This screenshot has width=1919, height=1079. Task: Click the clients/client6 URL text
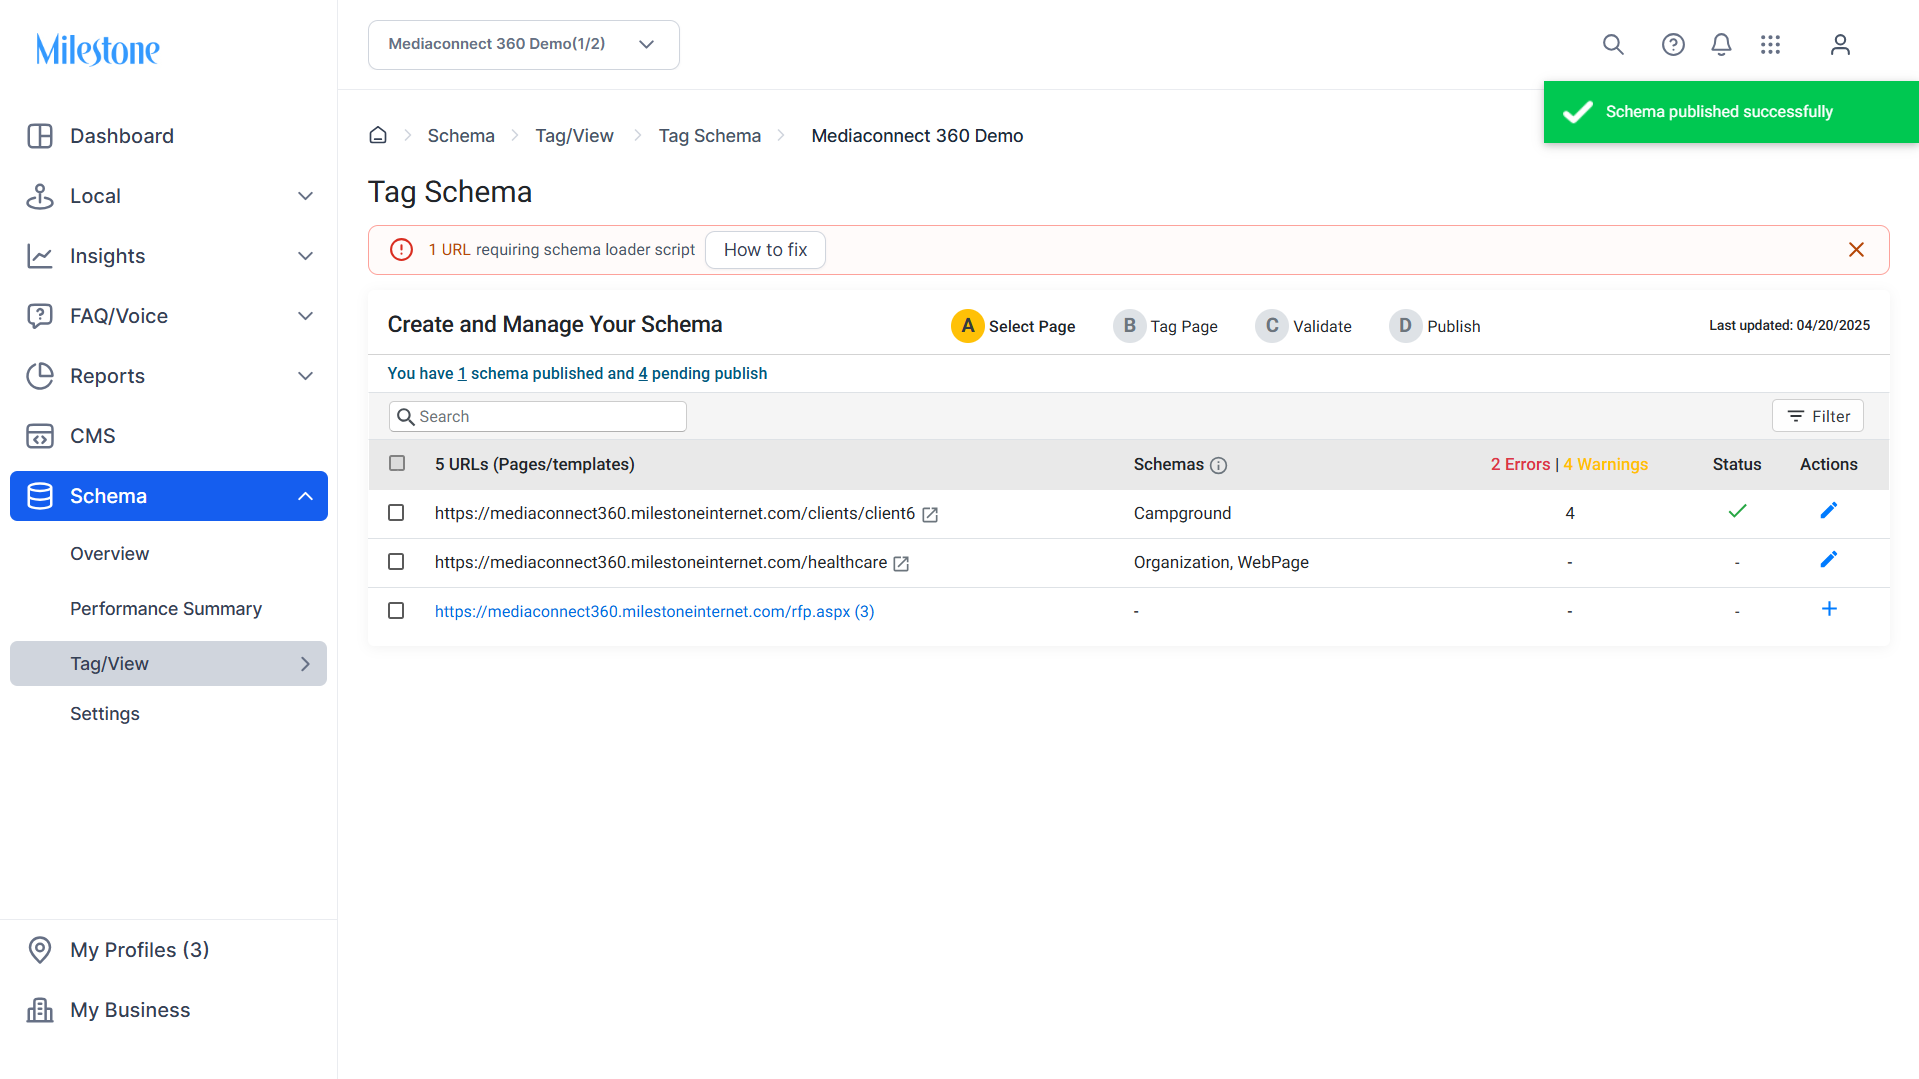(x=675, y=513)
